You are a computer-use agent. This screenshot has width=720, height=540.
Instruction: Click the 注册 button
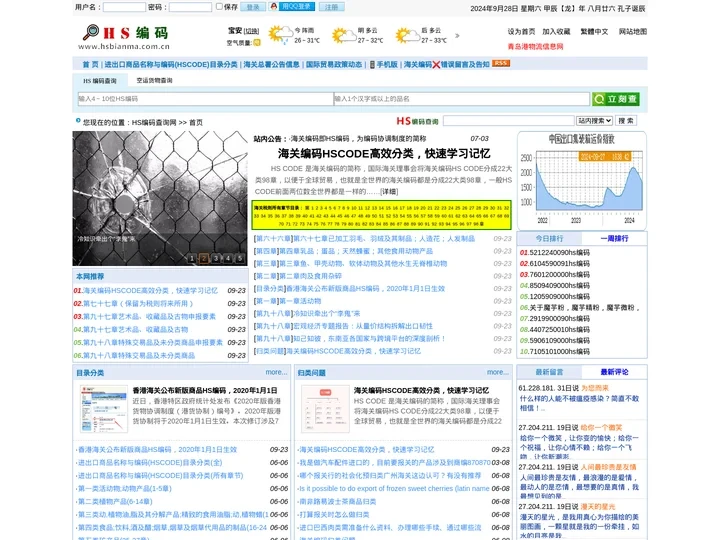(x=332, y=7)
